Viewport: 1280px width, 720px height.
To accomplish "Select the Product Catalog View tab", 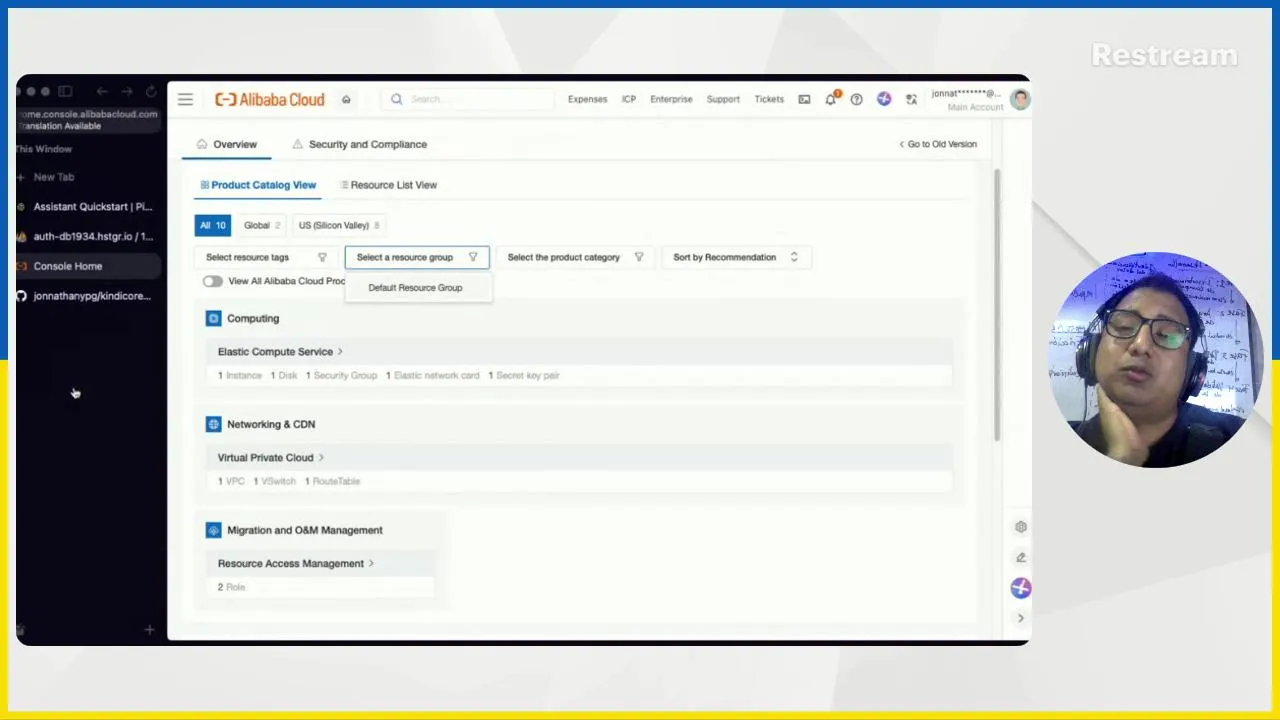I will point(258,185).
